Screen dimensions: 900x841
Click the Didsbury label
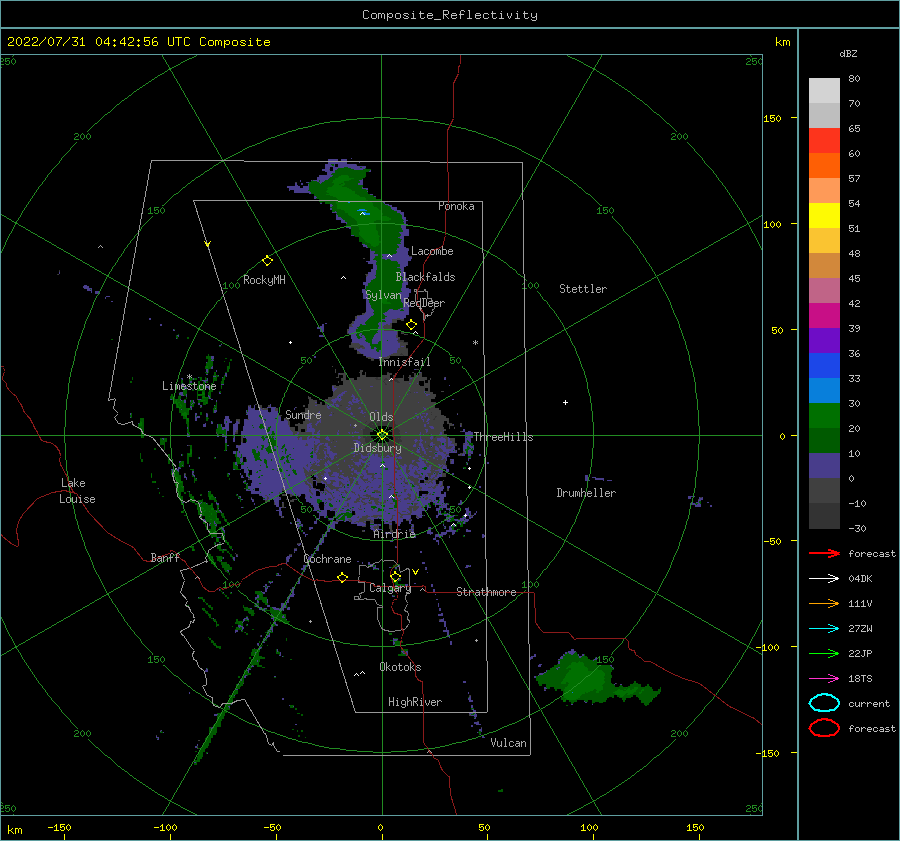pyautogui.click(x=377, y=448)
